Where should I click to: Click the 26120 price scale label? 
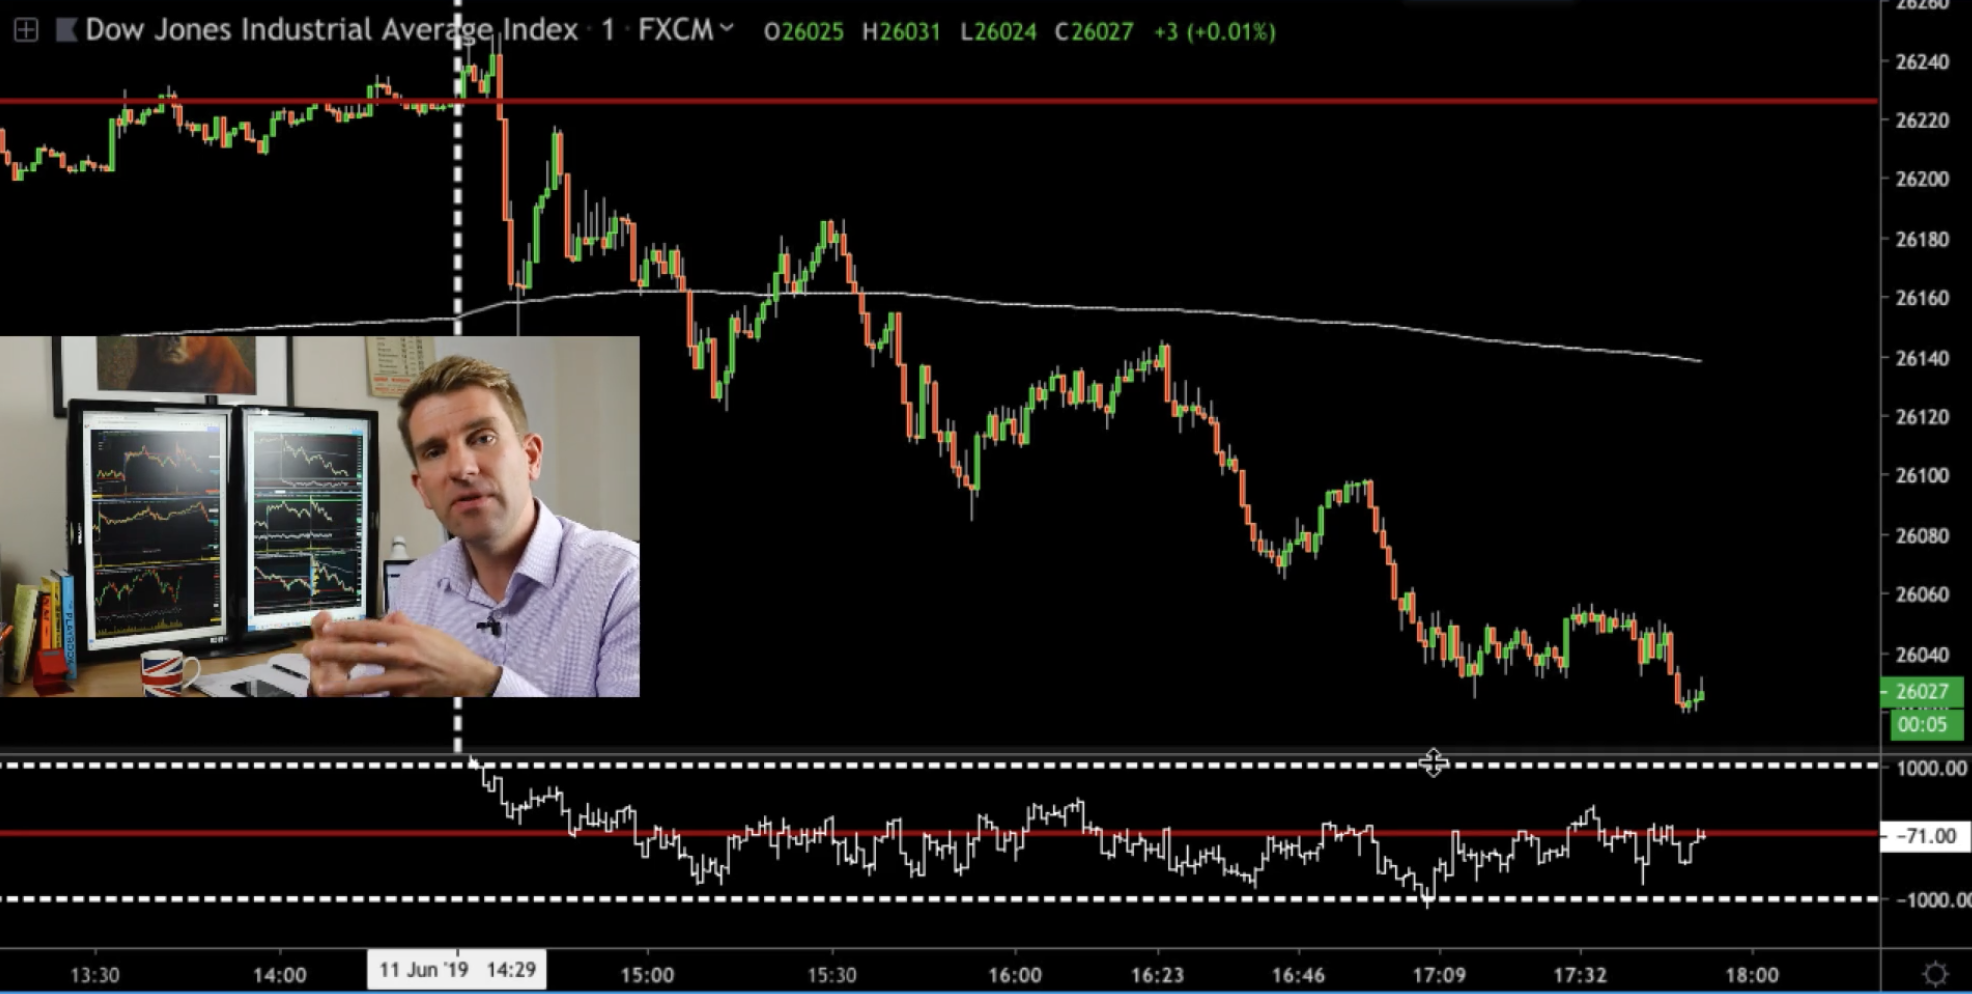[1922, 417]
